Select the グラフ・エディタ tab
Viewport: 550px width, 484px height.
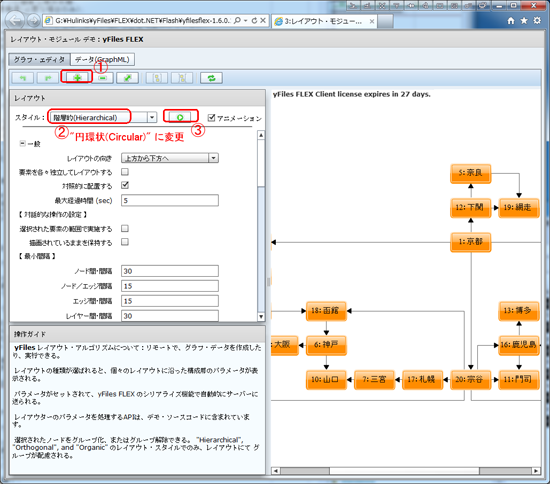[x=39, y=60]
